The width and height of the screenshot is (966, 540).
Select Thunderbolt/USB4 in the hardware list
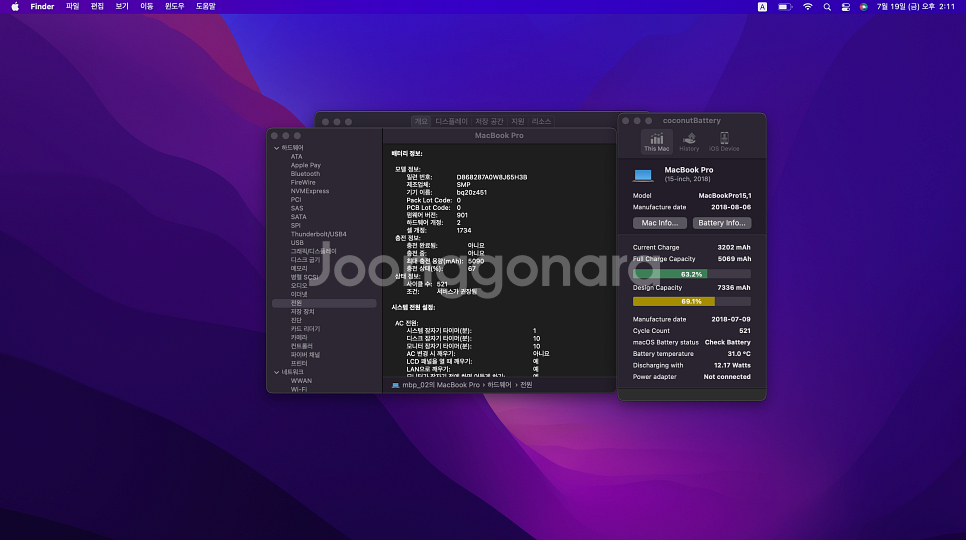318,234
